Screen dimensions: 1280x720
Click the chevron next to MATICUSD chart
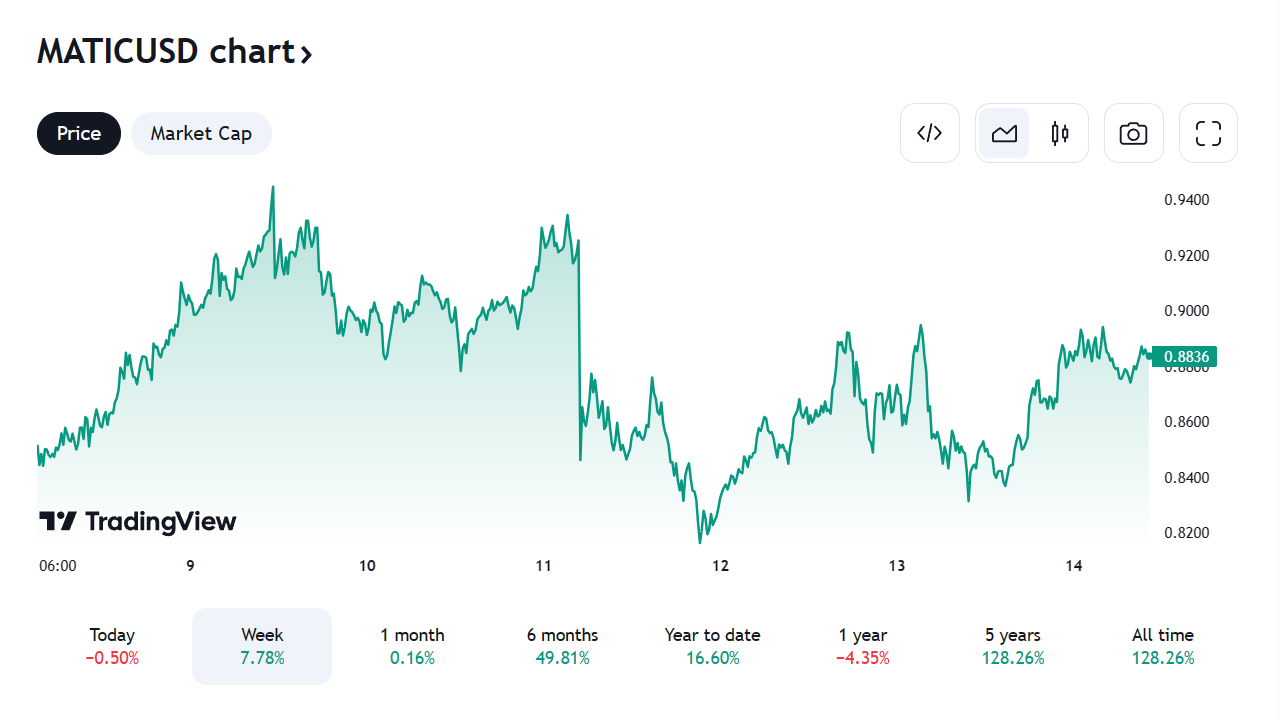[x=306, y=53]
